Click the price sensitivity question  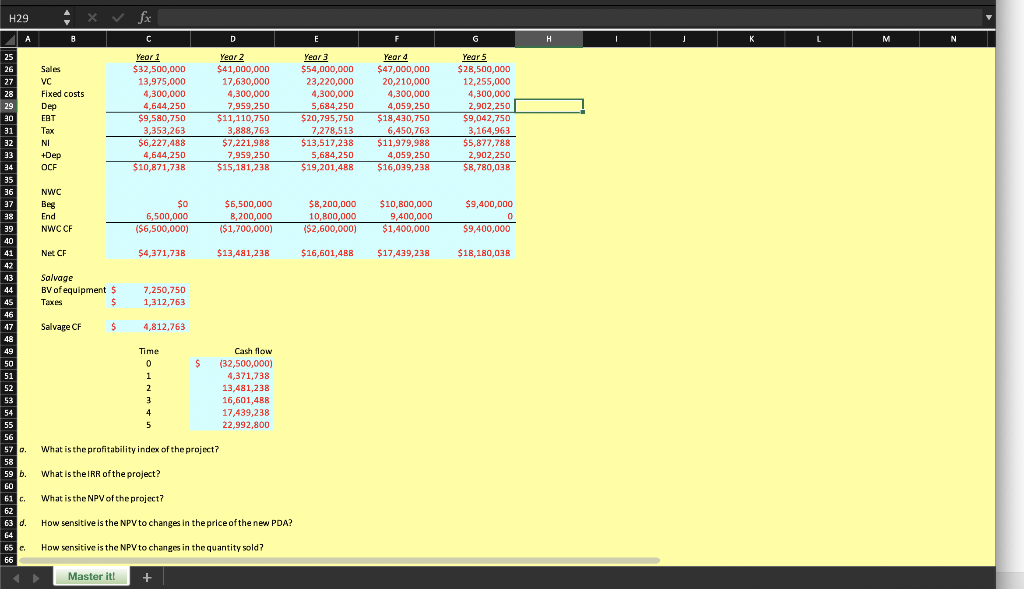(167, 523)
